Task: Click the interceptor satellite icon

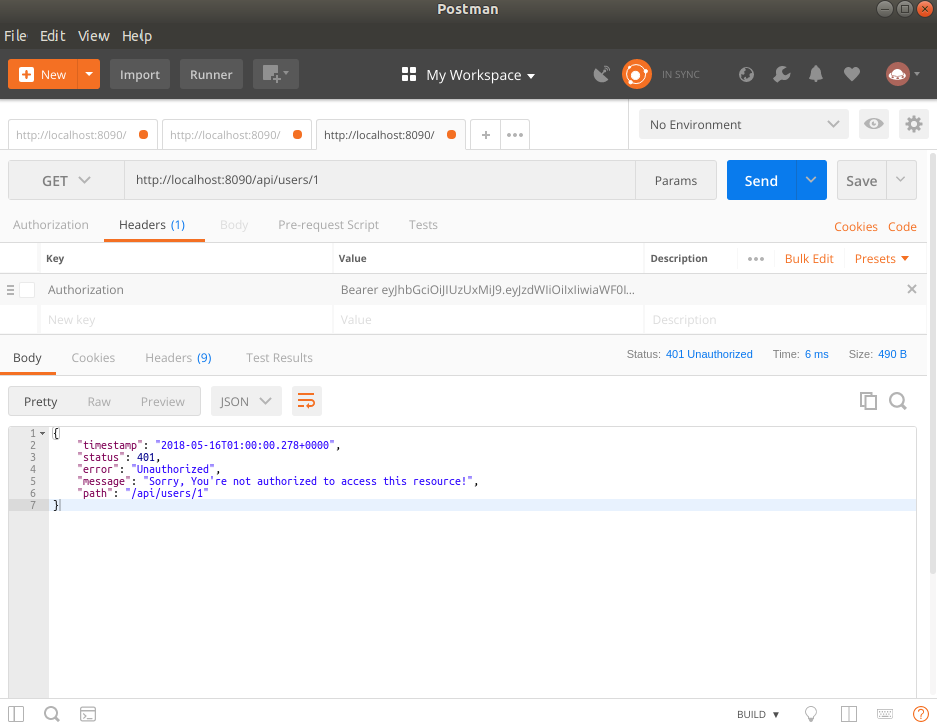Action: click(x=602, y=74)
